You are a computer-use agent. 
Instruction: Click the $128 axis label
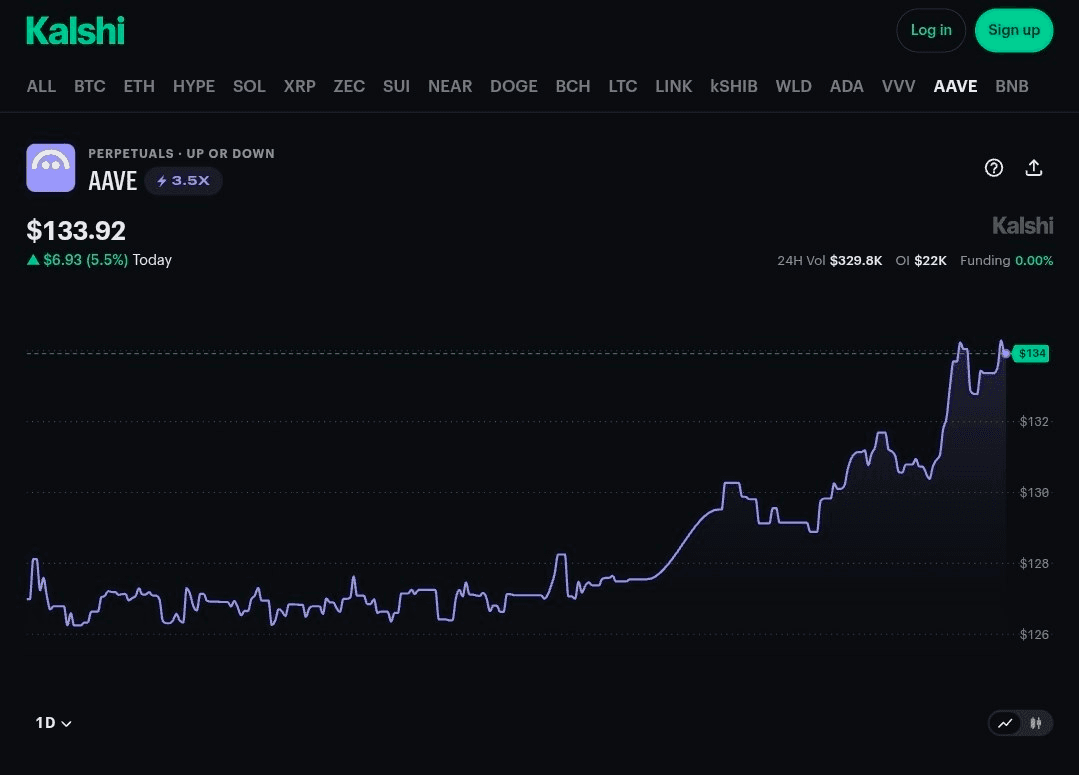1034,563
